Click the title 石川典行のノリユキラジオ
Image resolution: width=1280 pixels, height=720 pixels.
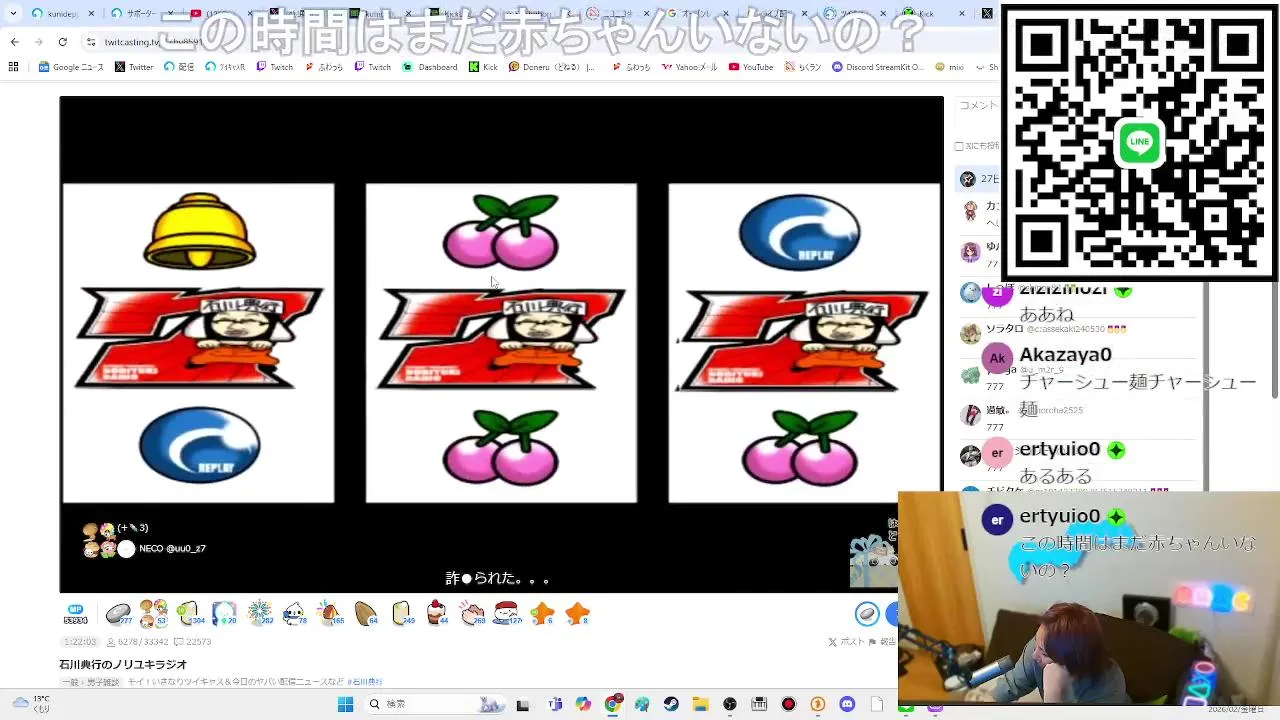pyautogui.click(x=123, y=664)
